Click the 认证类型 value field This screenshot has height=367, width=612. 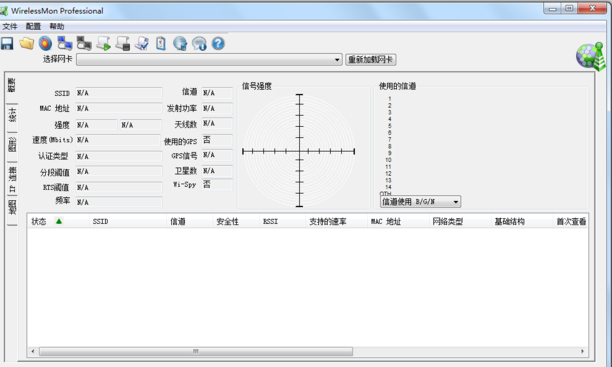119,156
